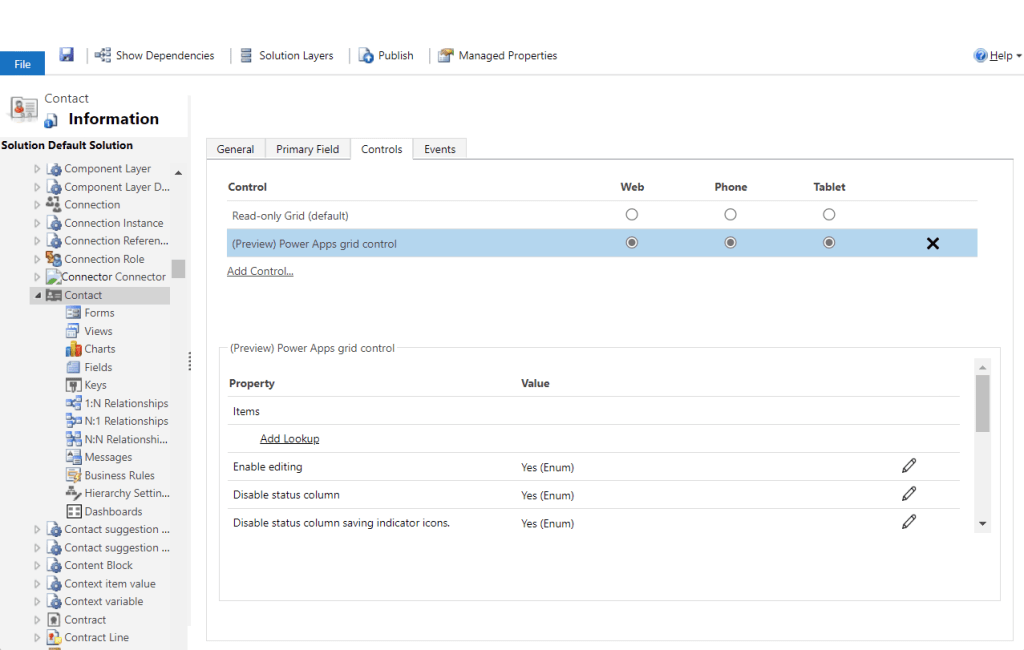Select Phone radio for Read-only Grid
Image resolution: width=1024 pixels, height=650 pixels.
click(730, 215)
